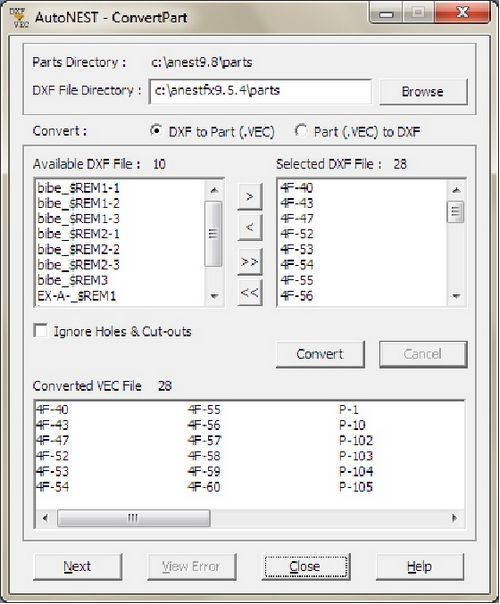Image resolution: width=500 pixels, height=604 pixels.
Task: Click down arrow of Selected DXF list scrollbar
Action: (456, 296)
